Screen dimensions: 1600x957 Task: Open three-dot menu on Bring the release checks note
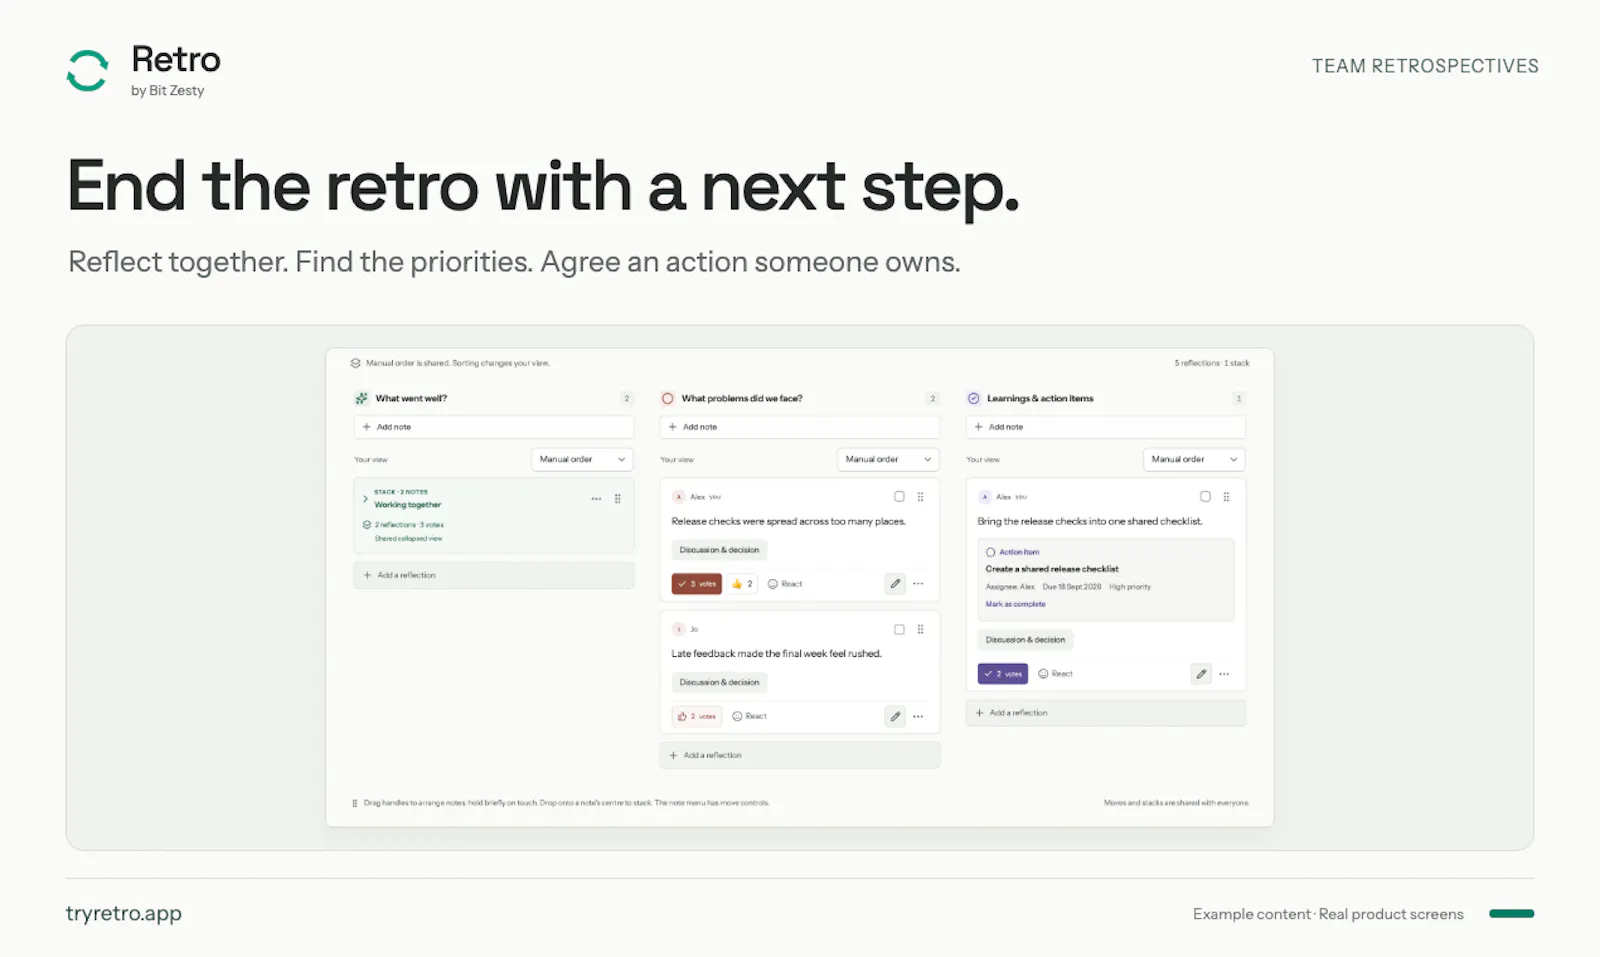click(1224, 674)
